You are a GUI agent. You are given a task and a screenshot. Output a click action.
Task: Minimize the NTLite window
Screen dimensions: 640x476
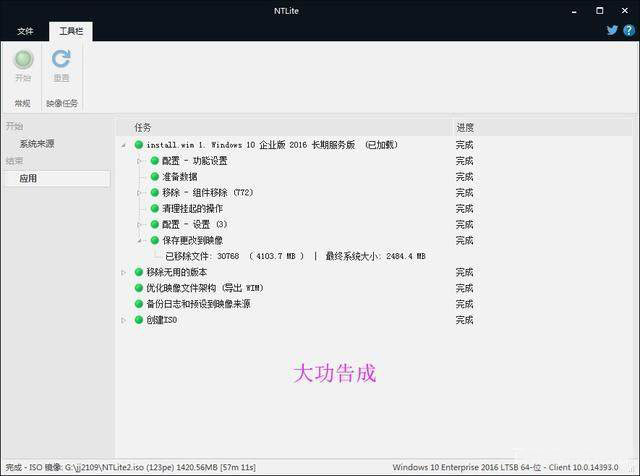[x=574, y=11]
